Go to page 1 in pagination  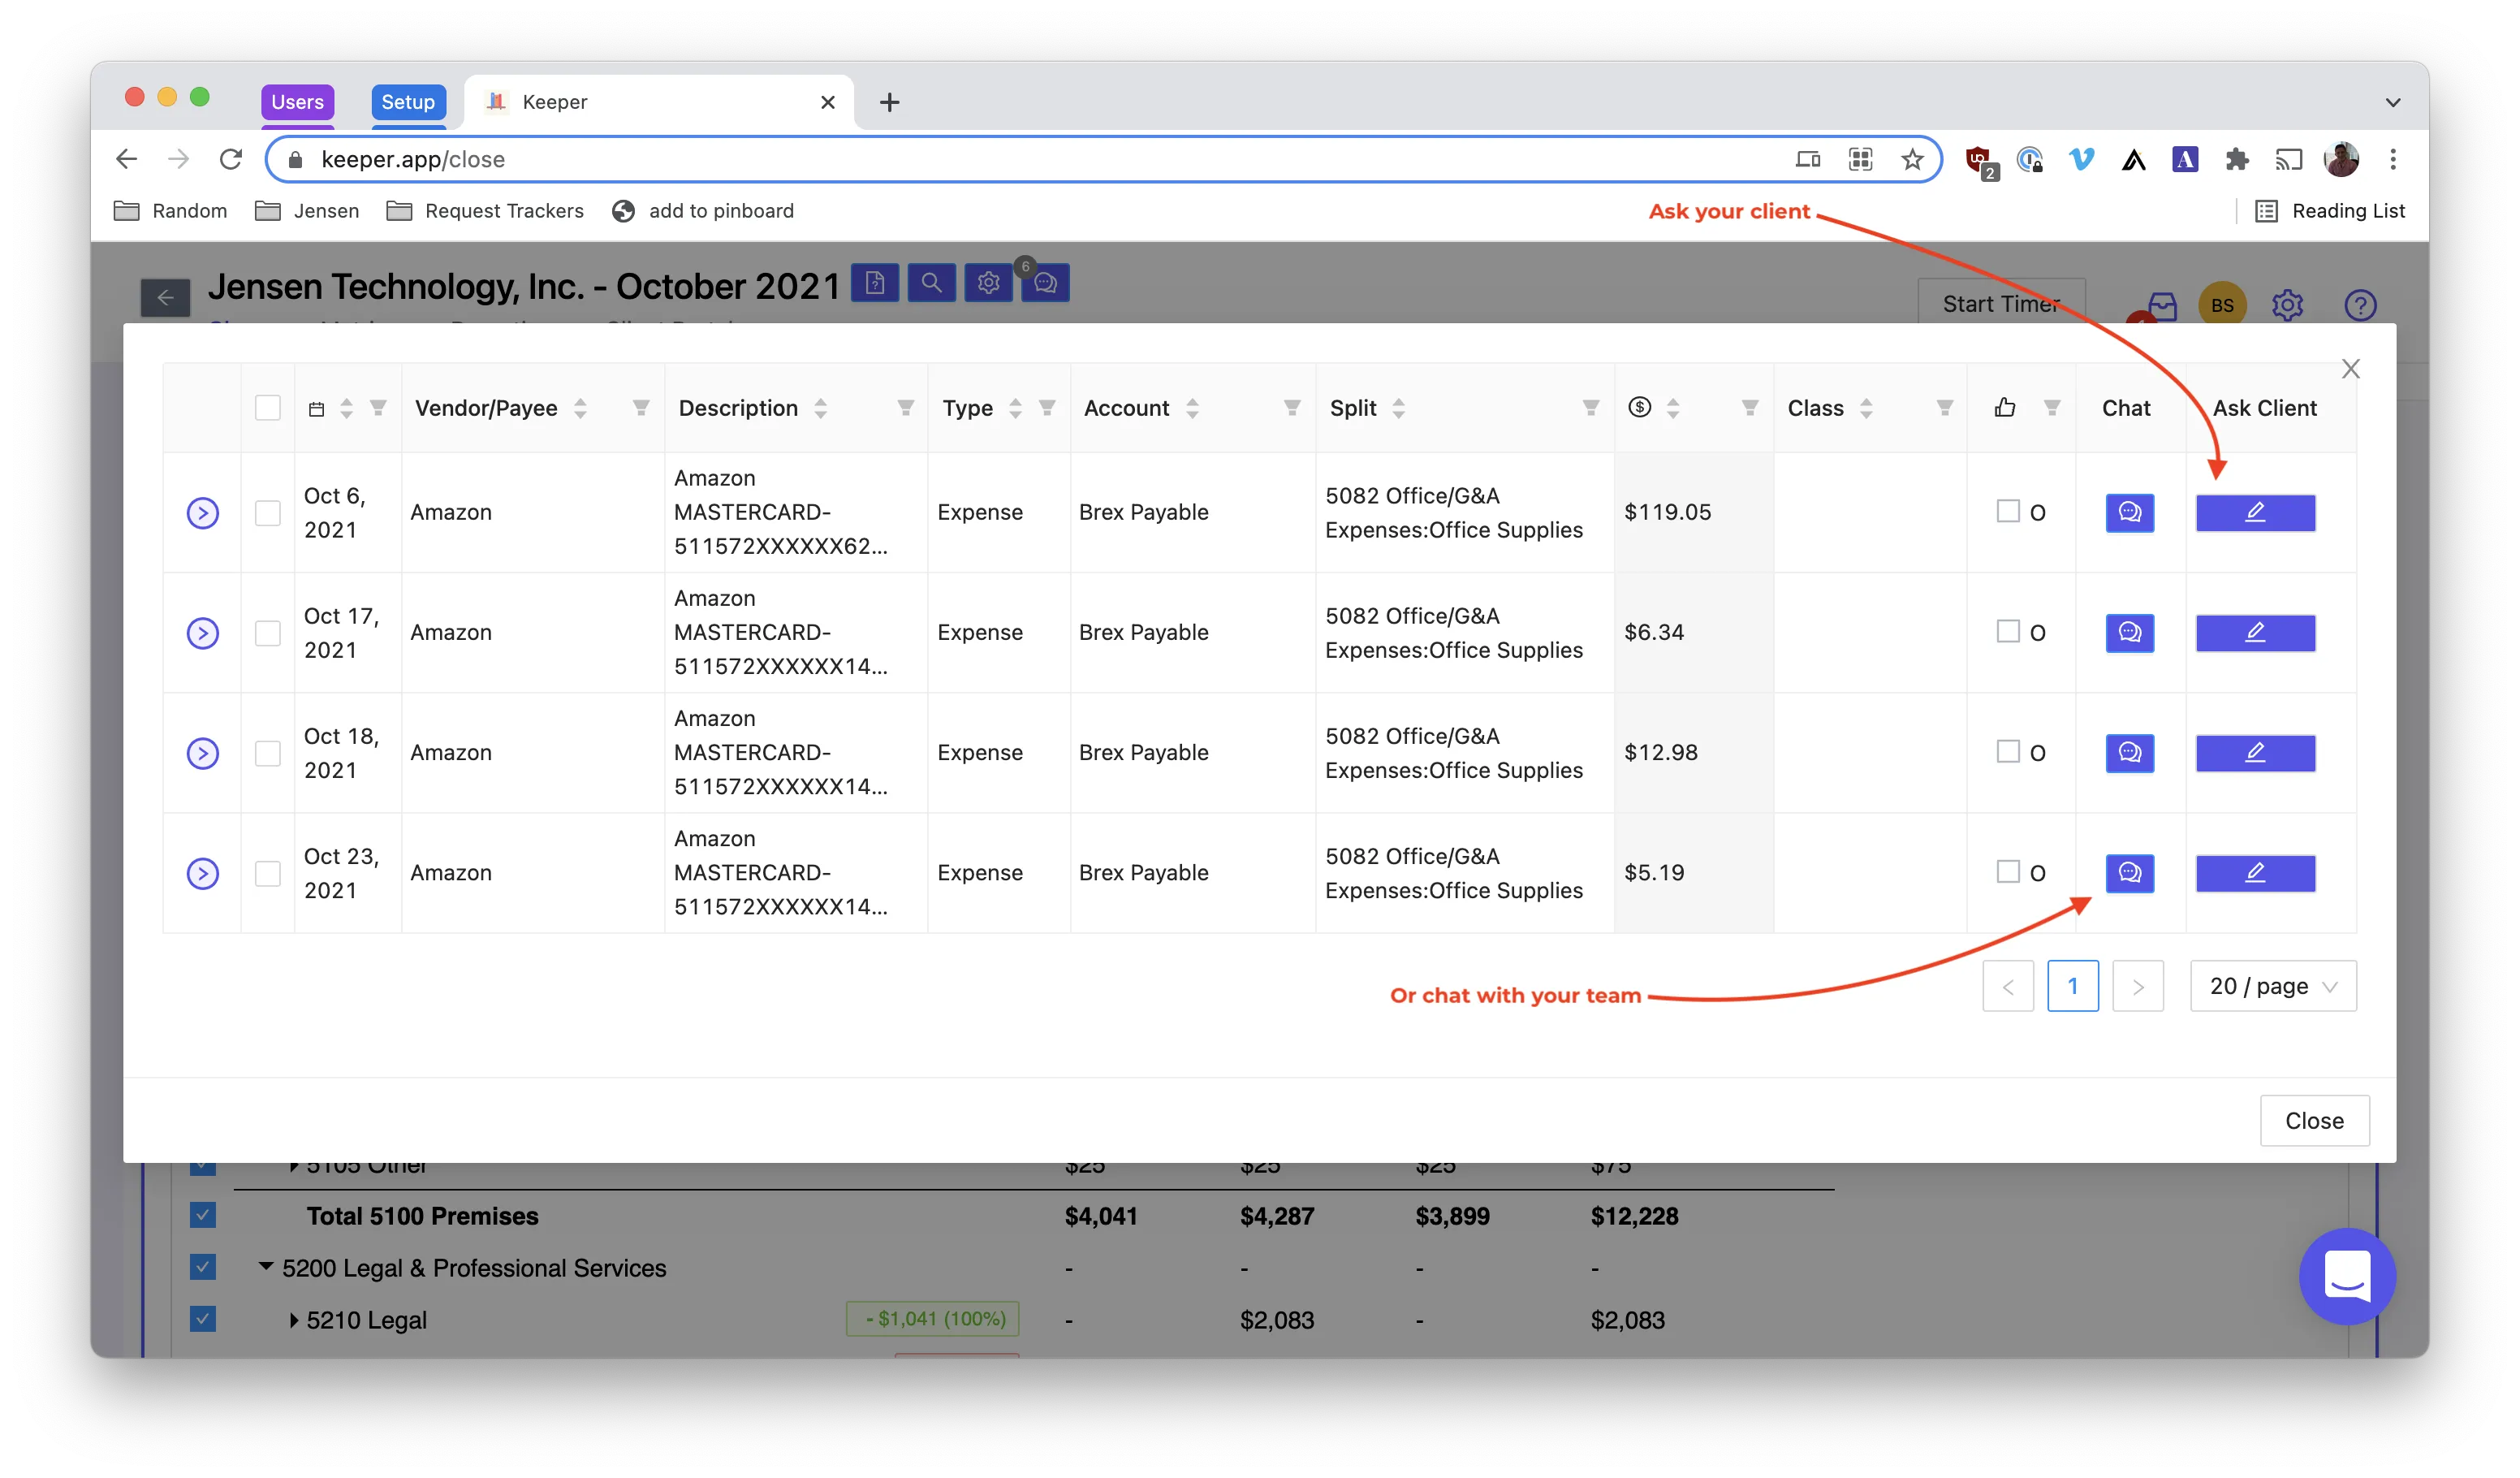click(2072, 986)
